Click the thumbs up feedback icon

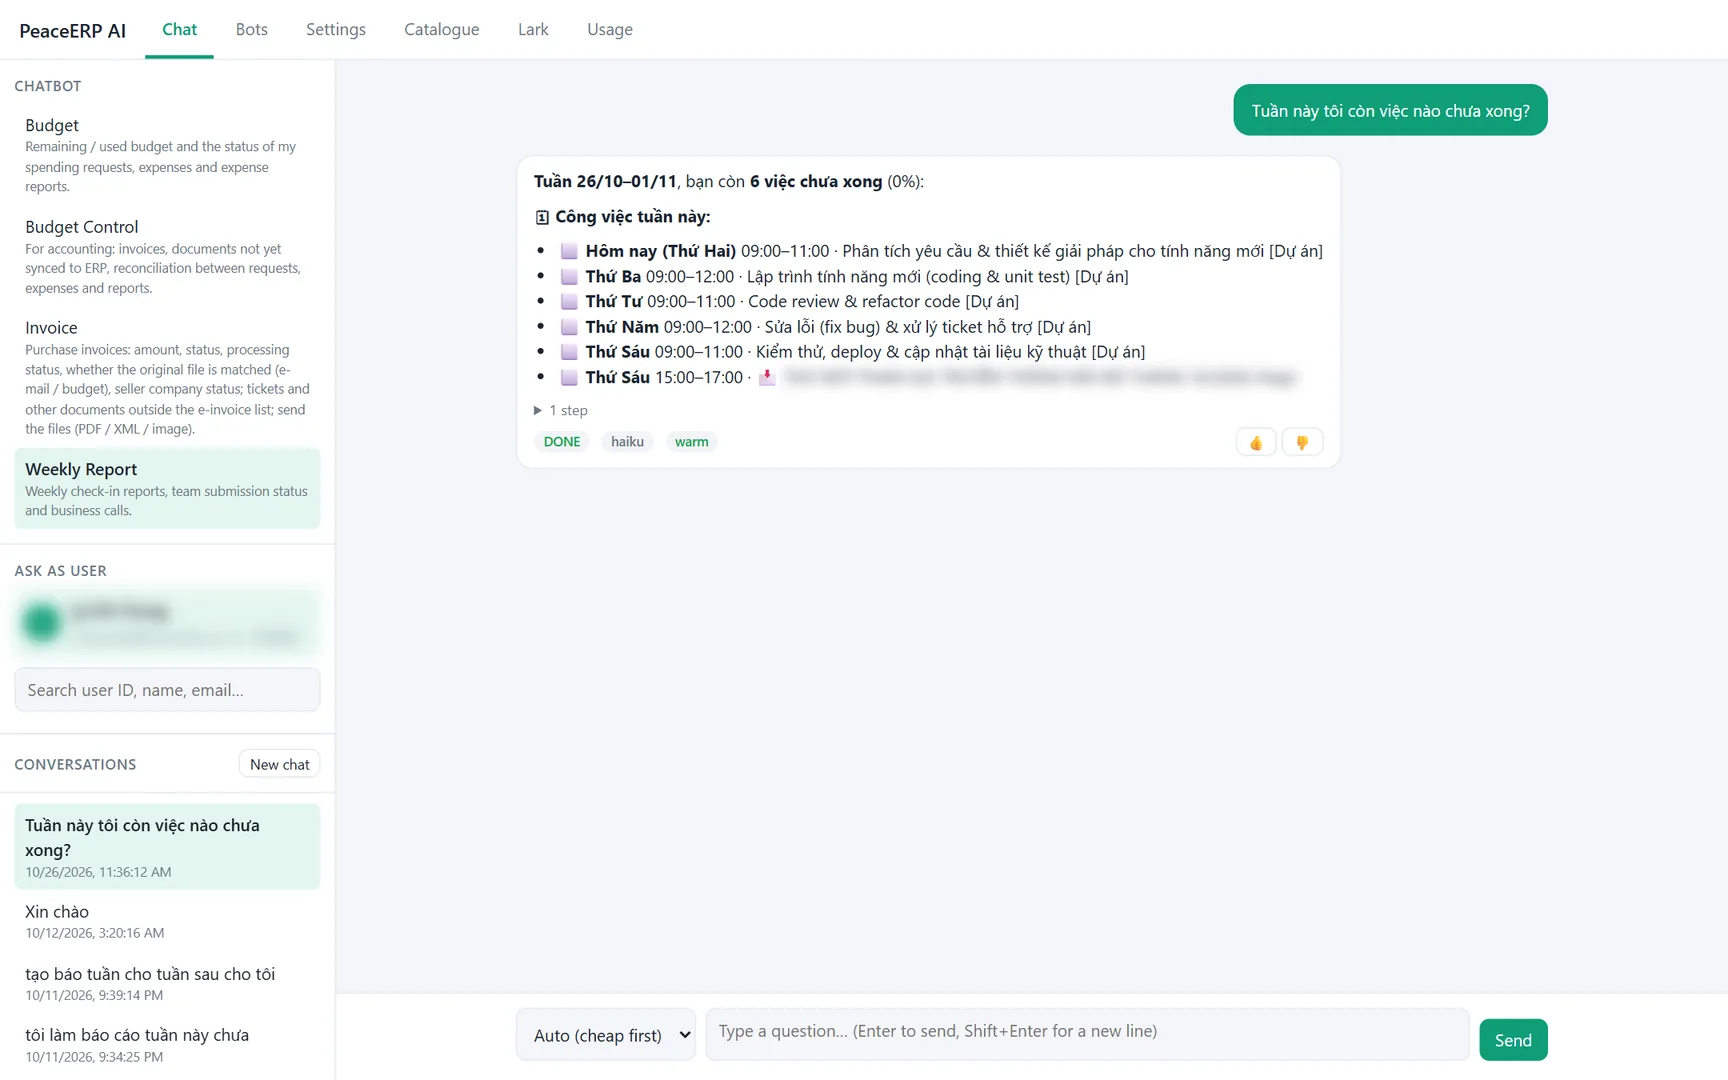pyautogui.click(x=1256, y=442)
